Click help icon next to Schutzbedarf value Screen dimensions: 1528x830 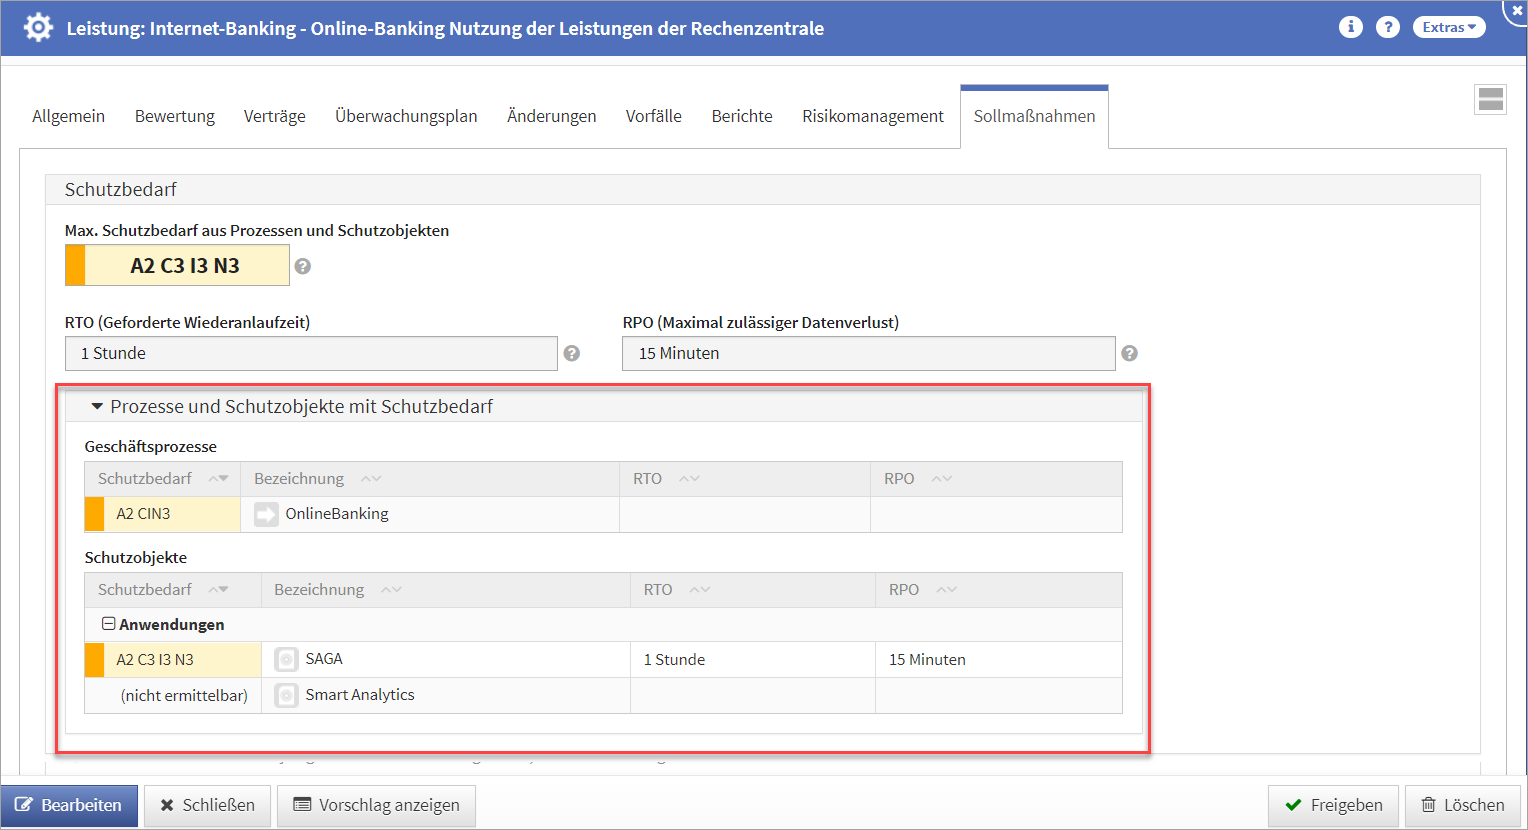pyautogui.click(x=303, y=266)
